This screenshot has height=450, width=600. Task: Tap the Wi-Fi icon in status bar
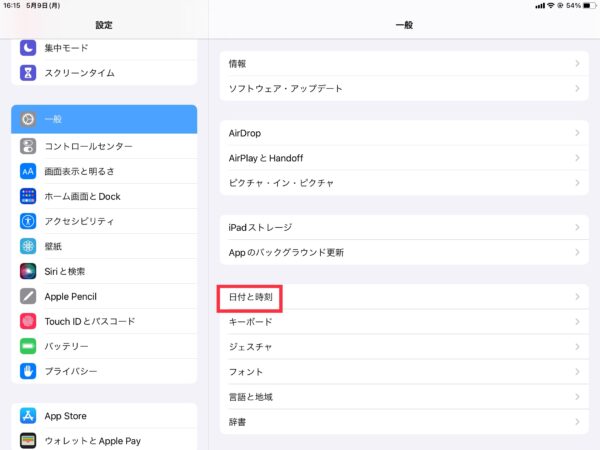(551, 5)
